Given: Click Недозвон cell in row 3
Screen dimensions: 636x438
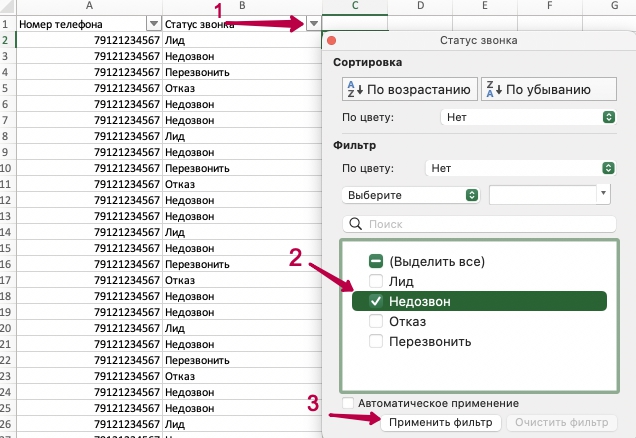Looking at the screenshot, I should pyautogui.click(x=242, y=56).
